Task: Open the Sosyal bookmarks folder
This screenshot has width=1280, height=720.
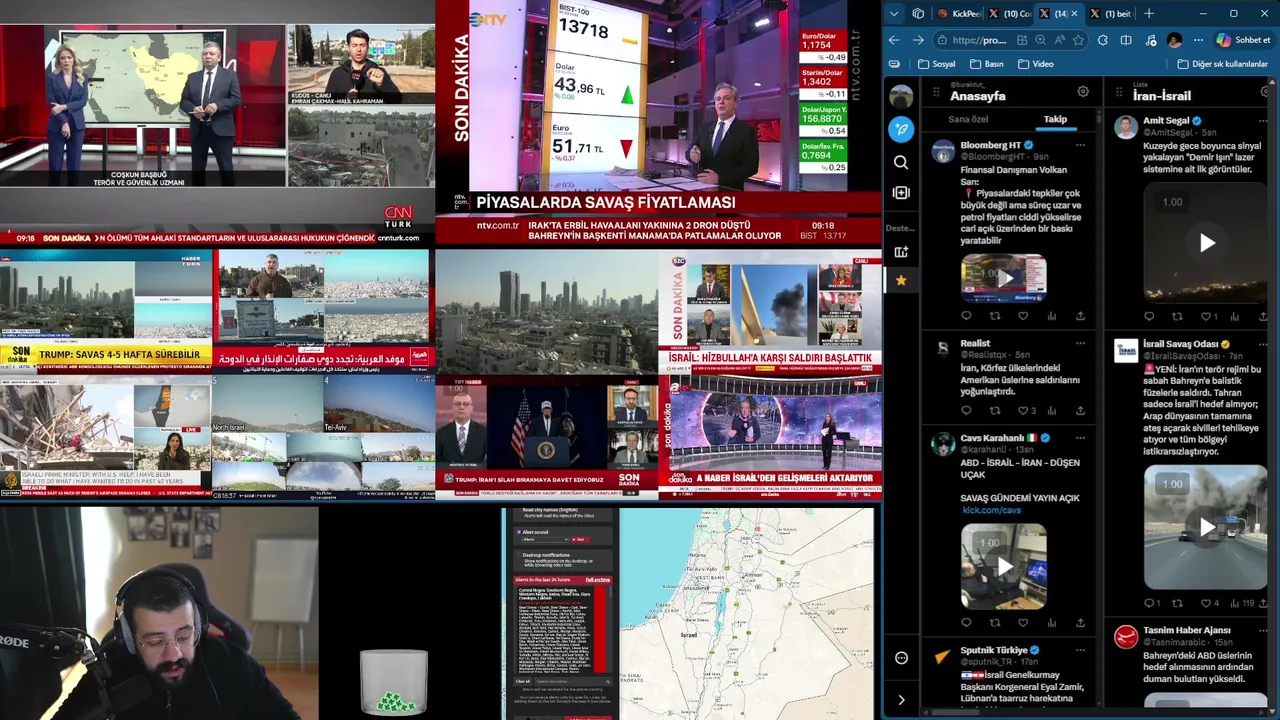Action: click(x=936, y=64)
